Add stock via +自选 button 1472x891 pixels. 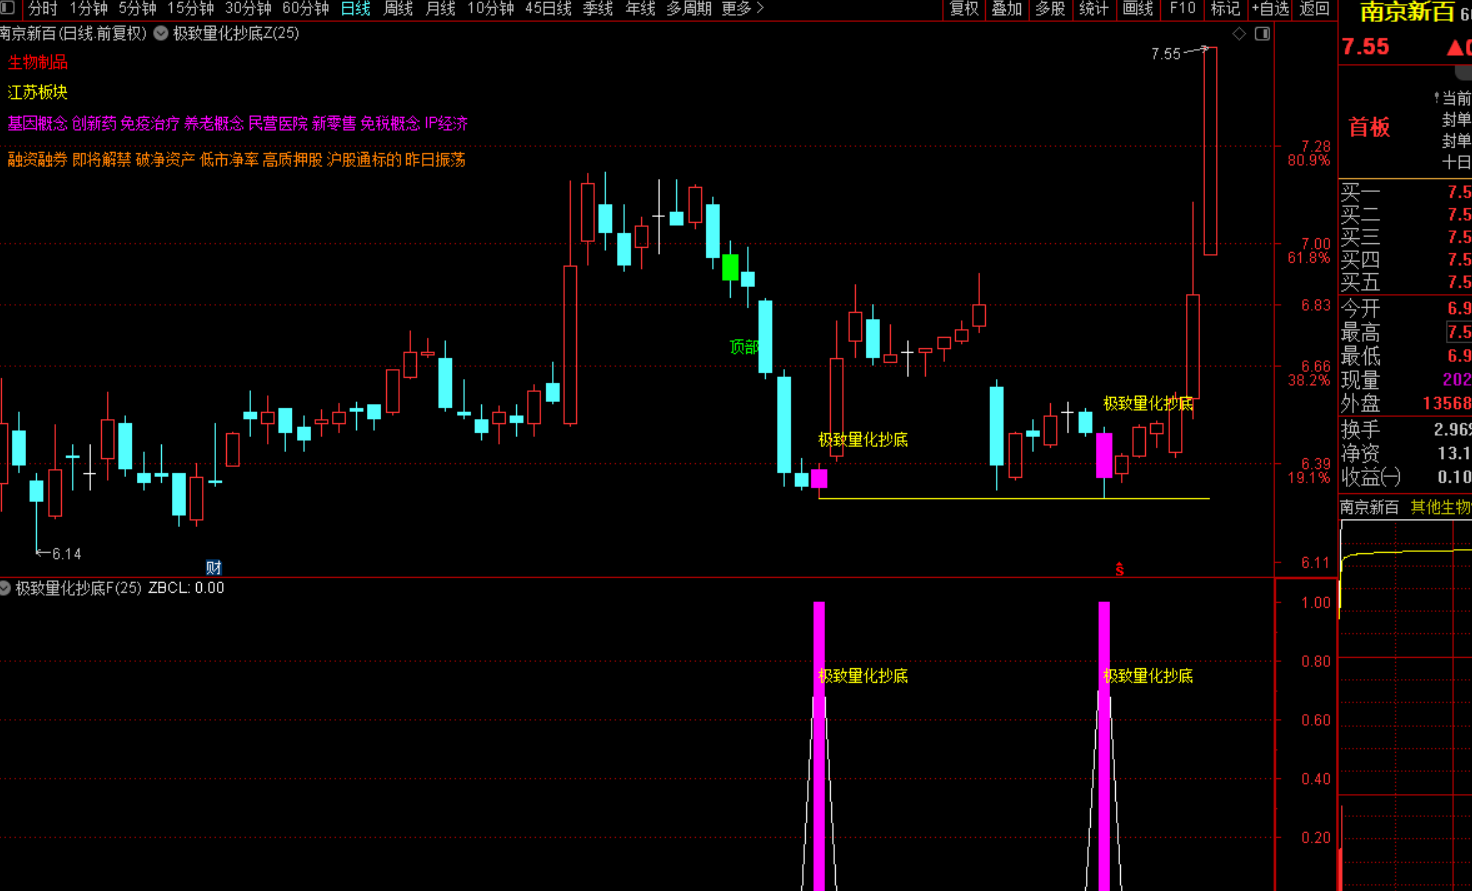[1270, 9]
